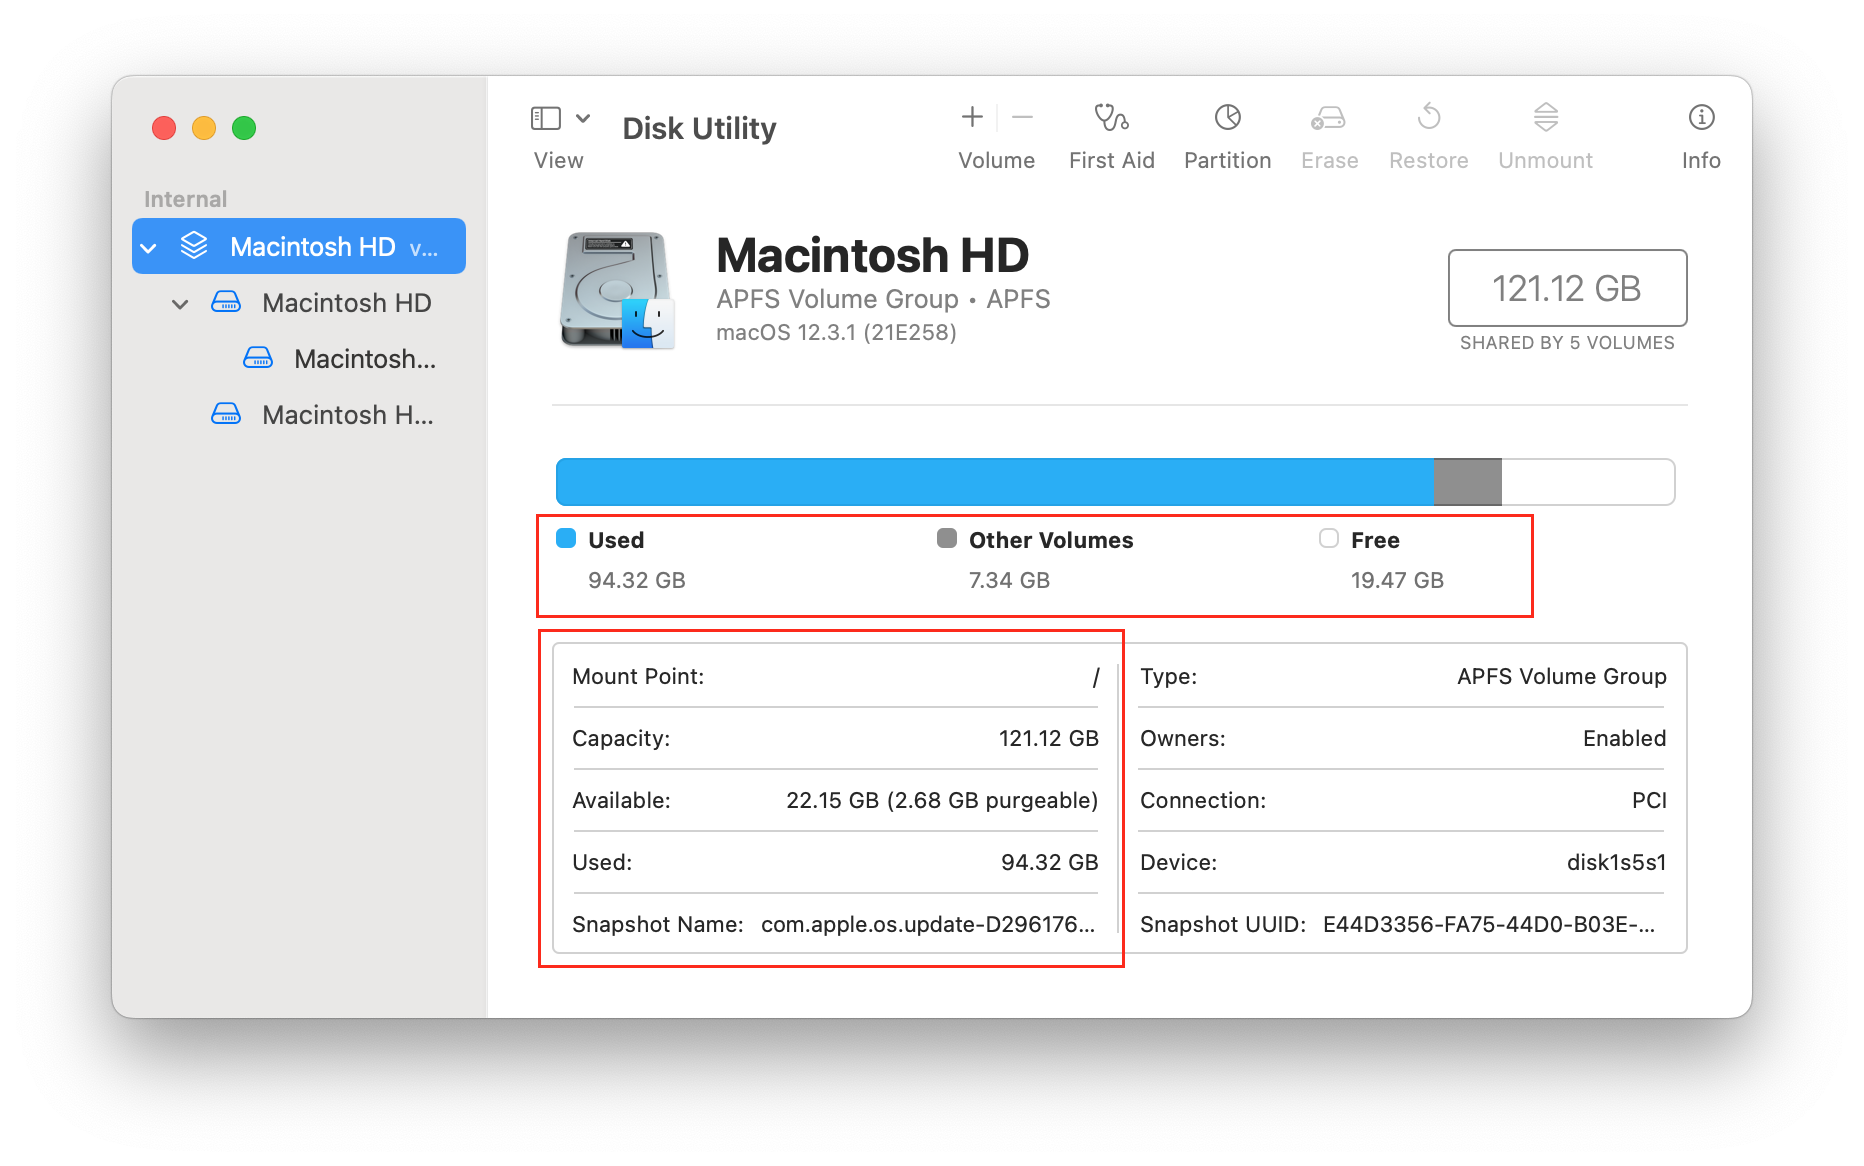Collapse the Macintosh HD volume group
The height and width of the screenshot is (1166, 1864).
click(x=180, y=303)
